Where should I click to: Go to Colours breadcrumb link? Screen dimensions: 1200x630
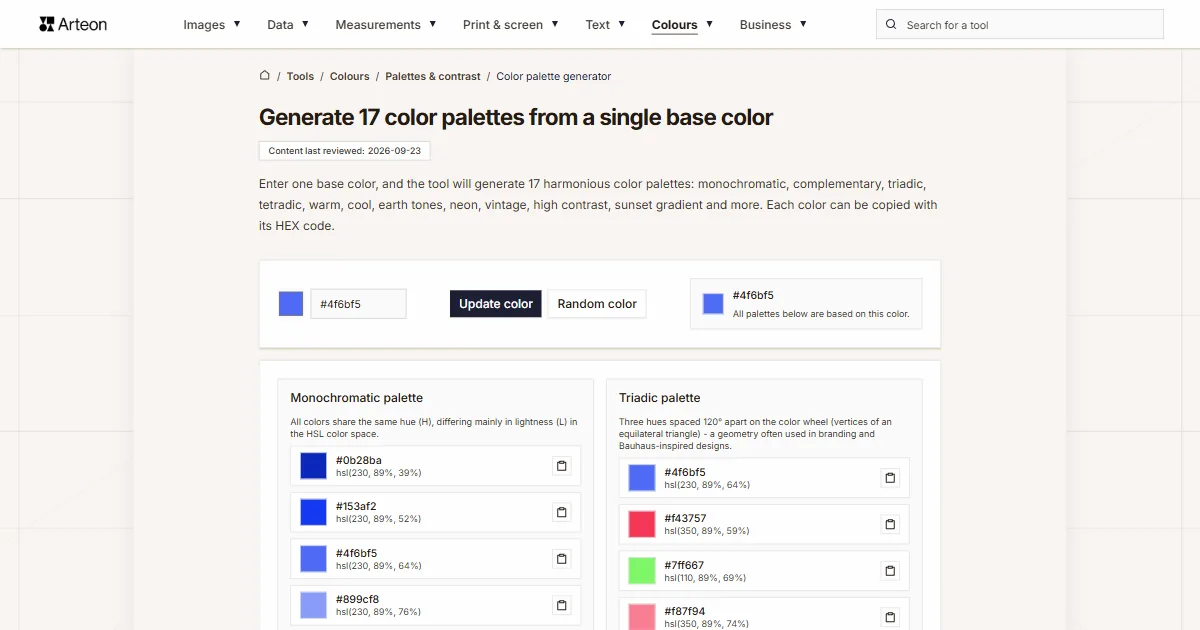point(350,76)
